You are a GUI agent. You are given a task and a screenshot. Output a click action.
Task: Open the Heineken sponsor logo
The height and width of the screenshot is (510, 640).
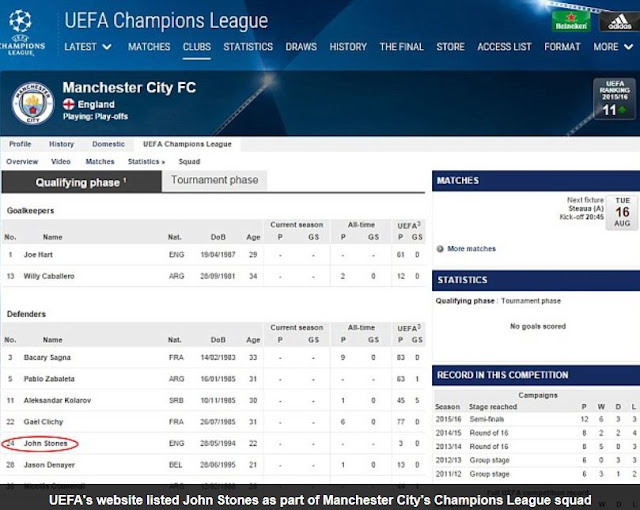[x=571, y=20]
